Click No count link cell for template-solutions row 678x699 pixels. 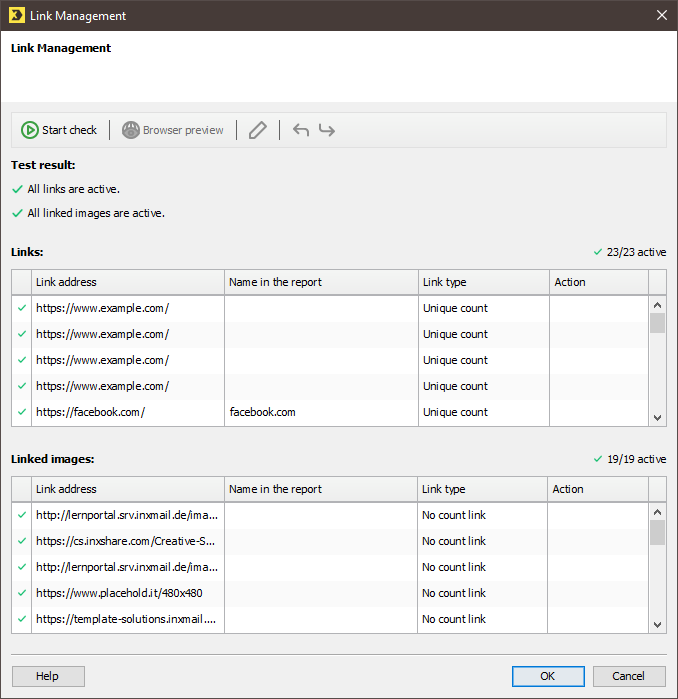point(482,619)
